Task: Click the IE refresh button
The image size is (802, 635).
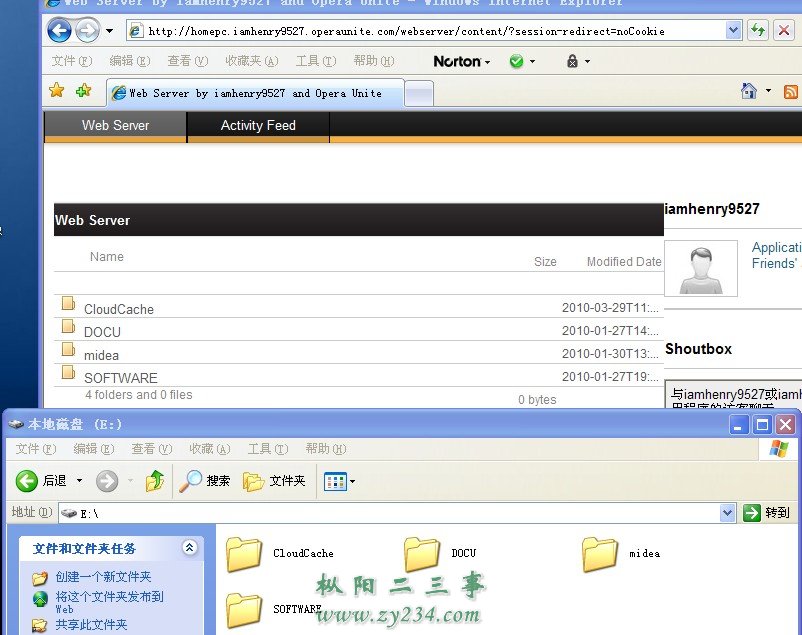Action: pyautogui.click(x=758, y=31)
